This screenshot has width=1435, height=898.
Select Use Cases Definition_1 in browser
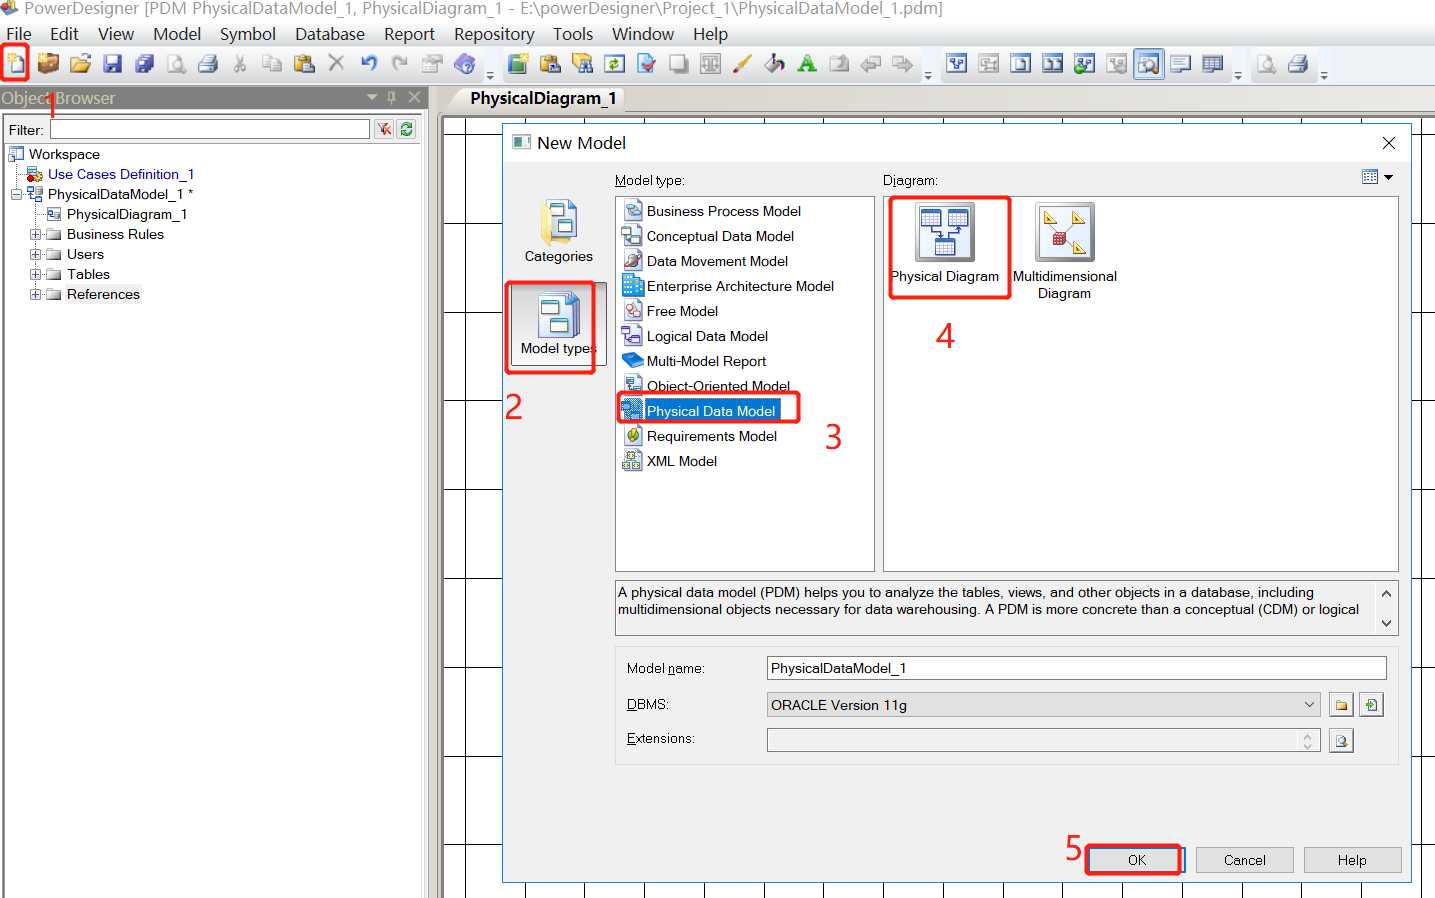pyautogui.click(x=121, y=174)
